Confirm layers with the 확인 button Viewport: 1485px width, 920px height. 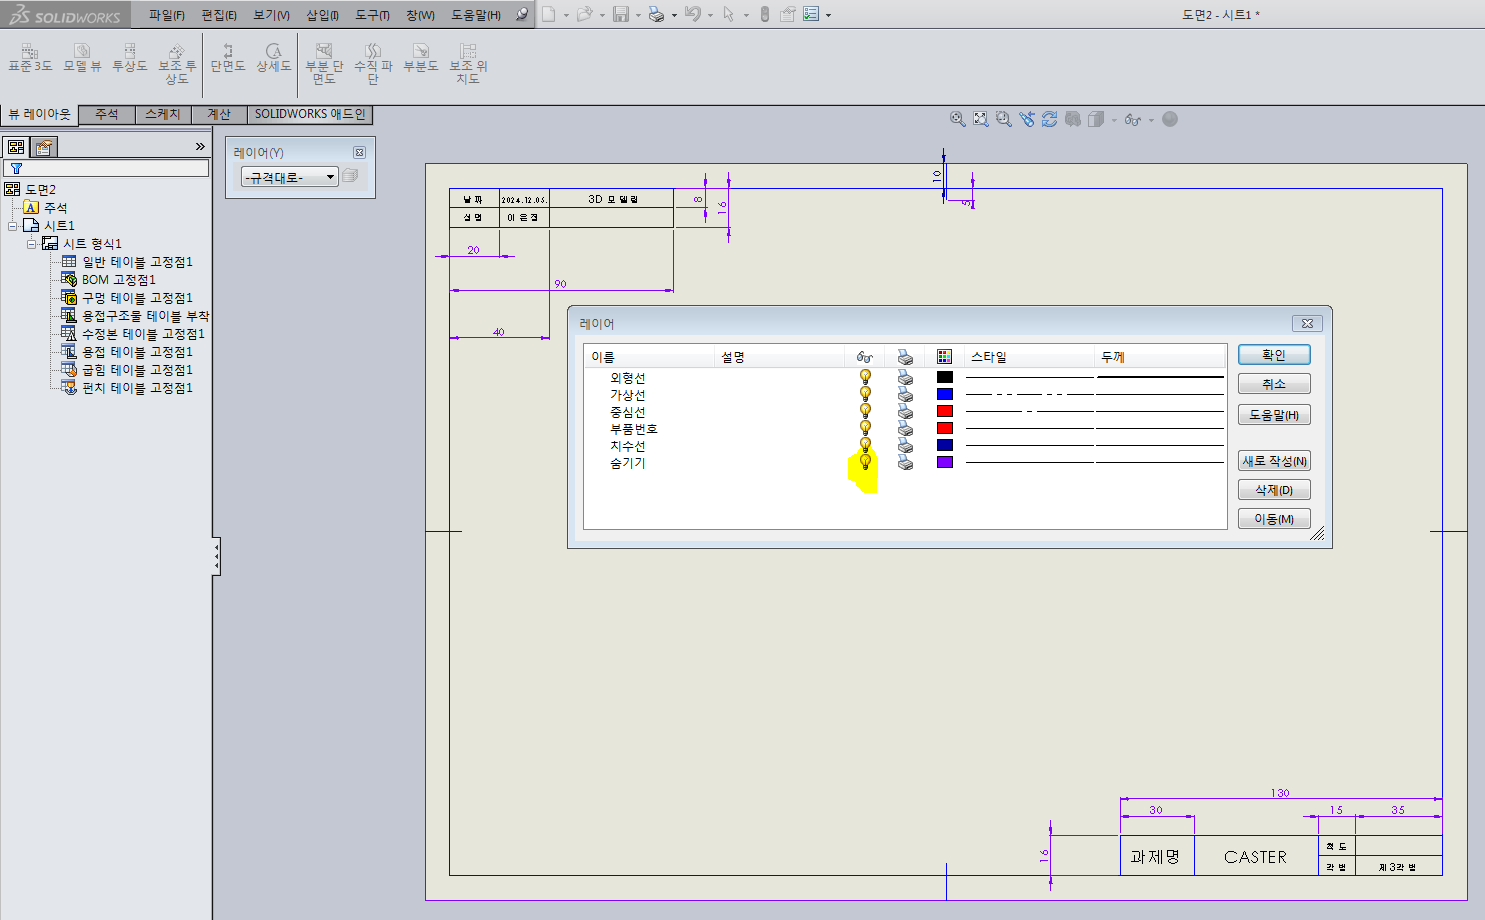1274,355
